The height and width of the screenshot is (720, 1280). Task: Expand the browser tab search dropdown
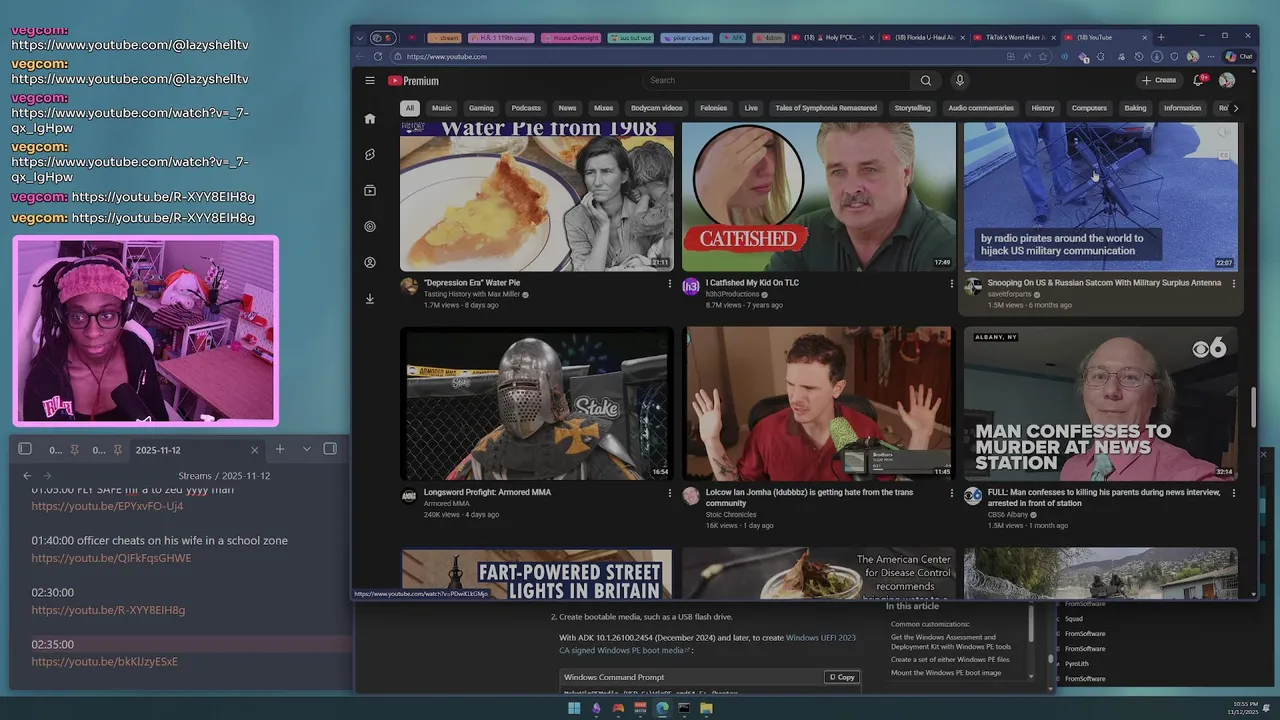tap(360, 38)
